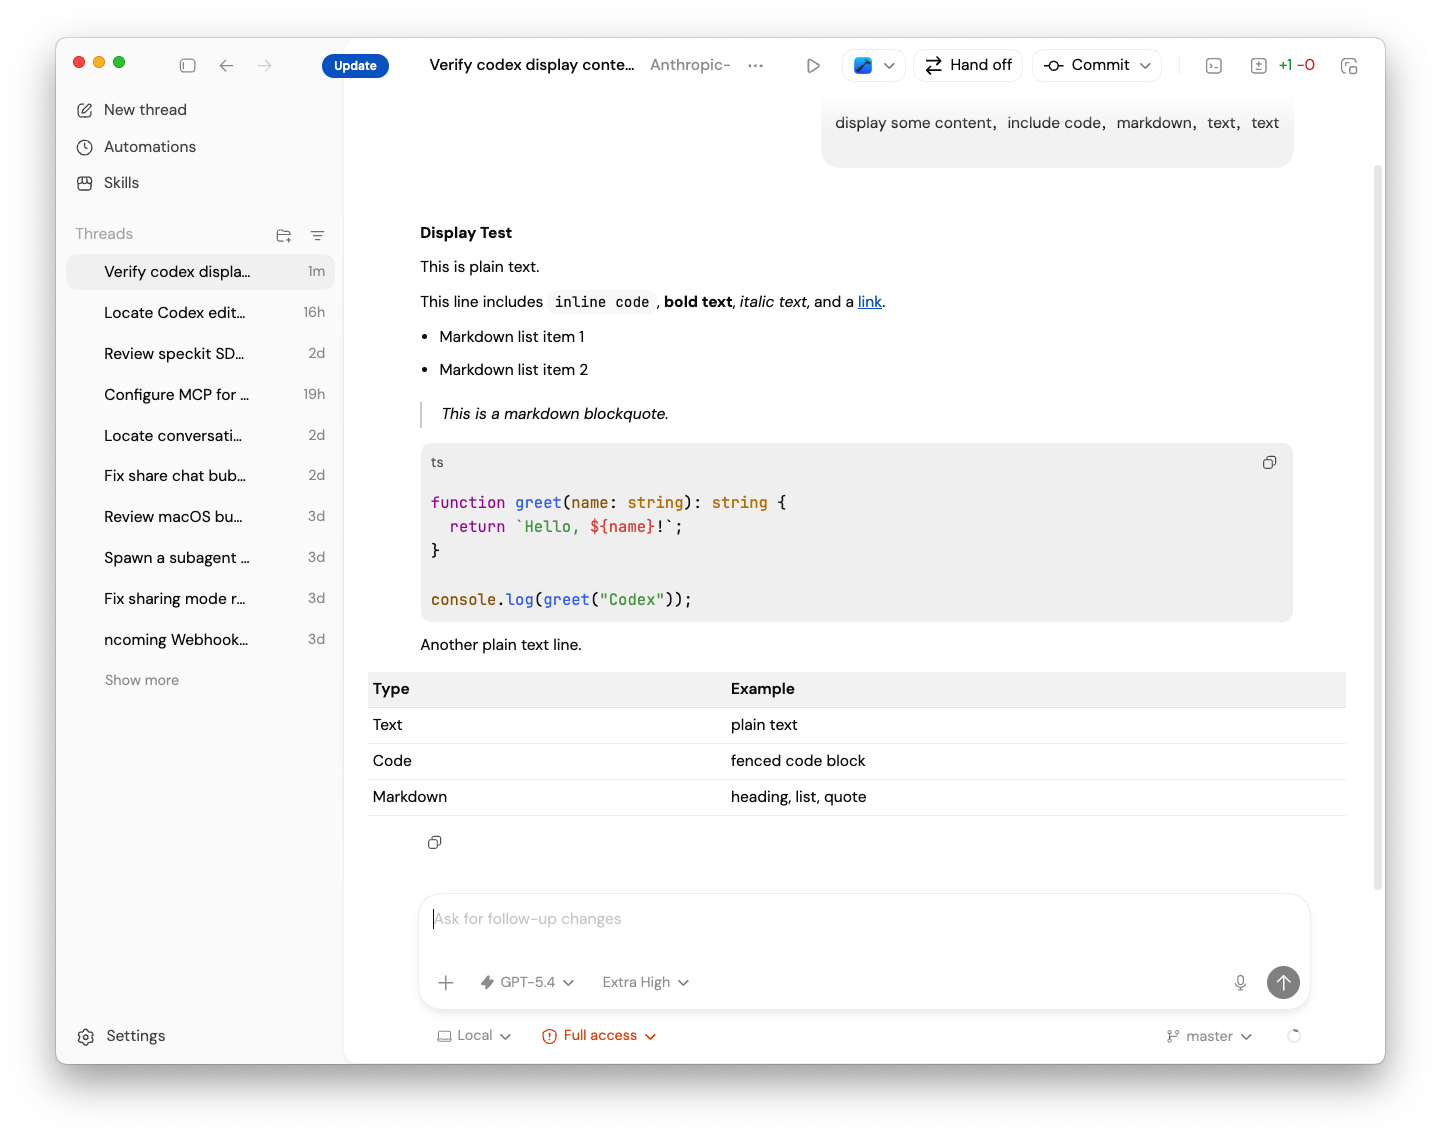Change the Full access permission dropdown
Viewport: 1441px width, 1138px height.
[x=599, y=1036]
